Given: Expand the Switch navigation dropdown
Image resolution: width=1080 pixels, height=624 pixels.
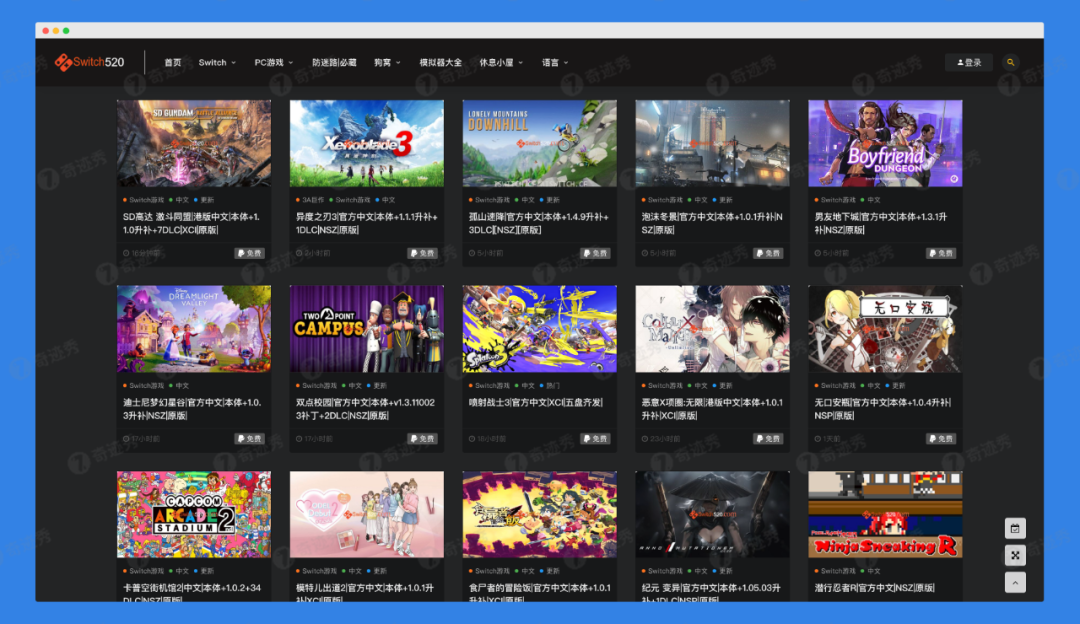Looking at the screenshot, I should [217, 63].
